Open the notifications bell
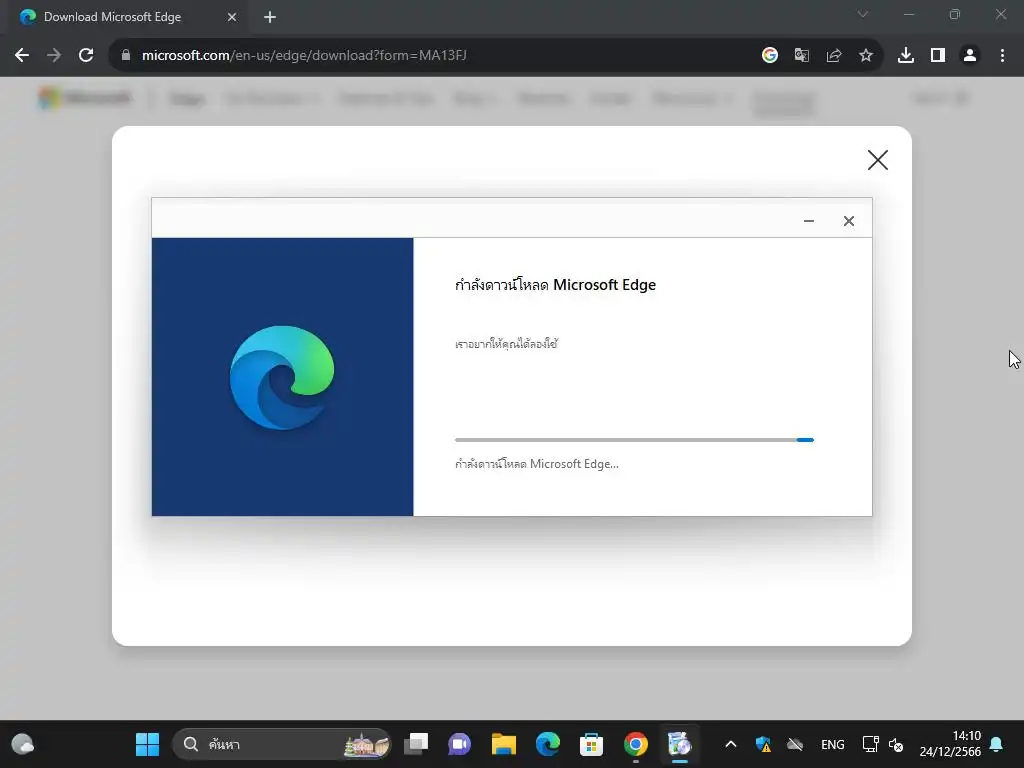This screenshot has height=768, width=1024. pyautogui.click(x=997, y=744)
